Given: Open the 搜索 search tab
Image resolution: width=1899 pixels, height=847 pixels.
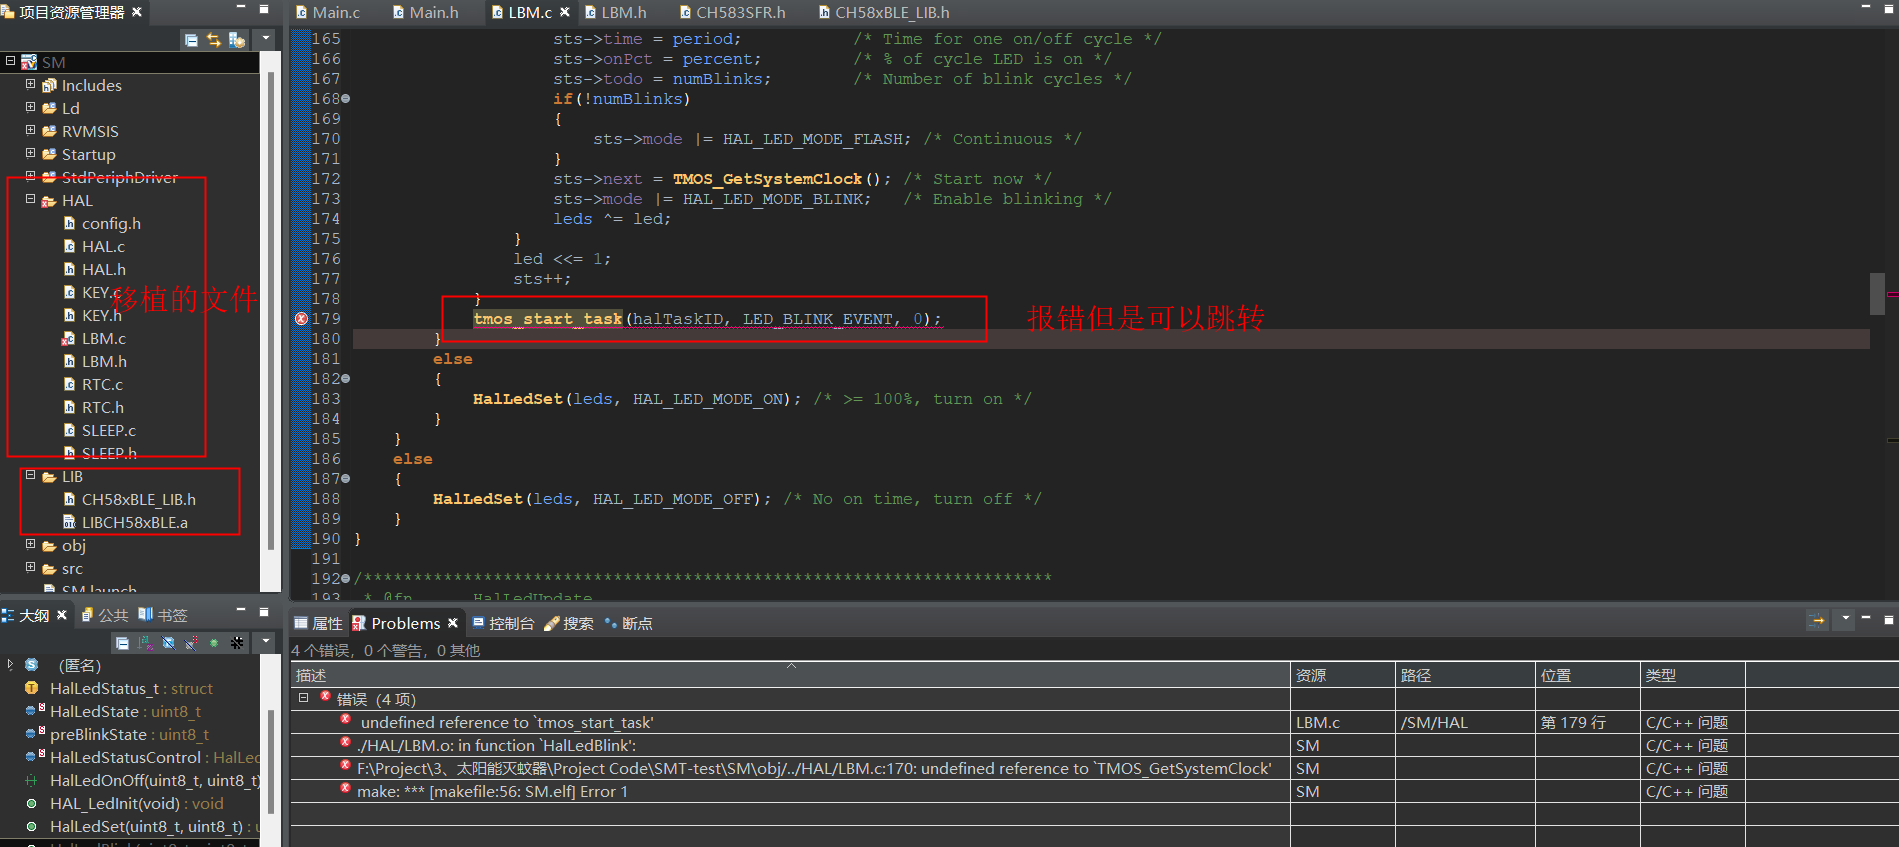Looking at the screenshot, I should click(569, 623).
